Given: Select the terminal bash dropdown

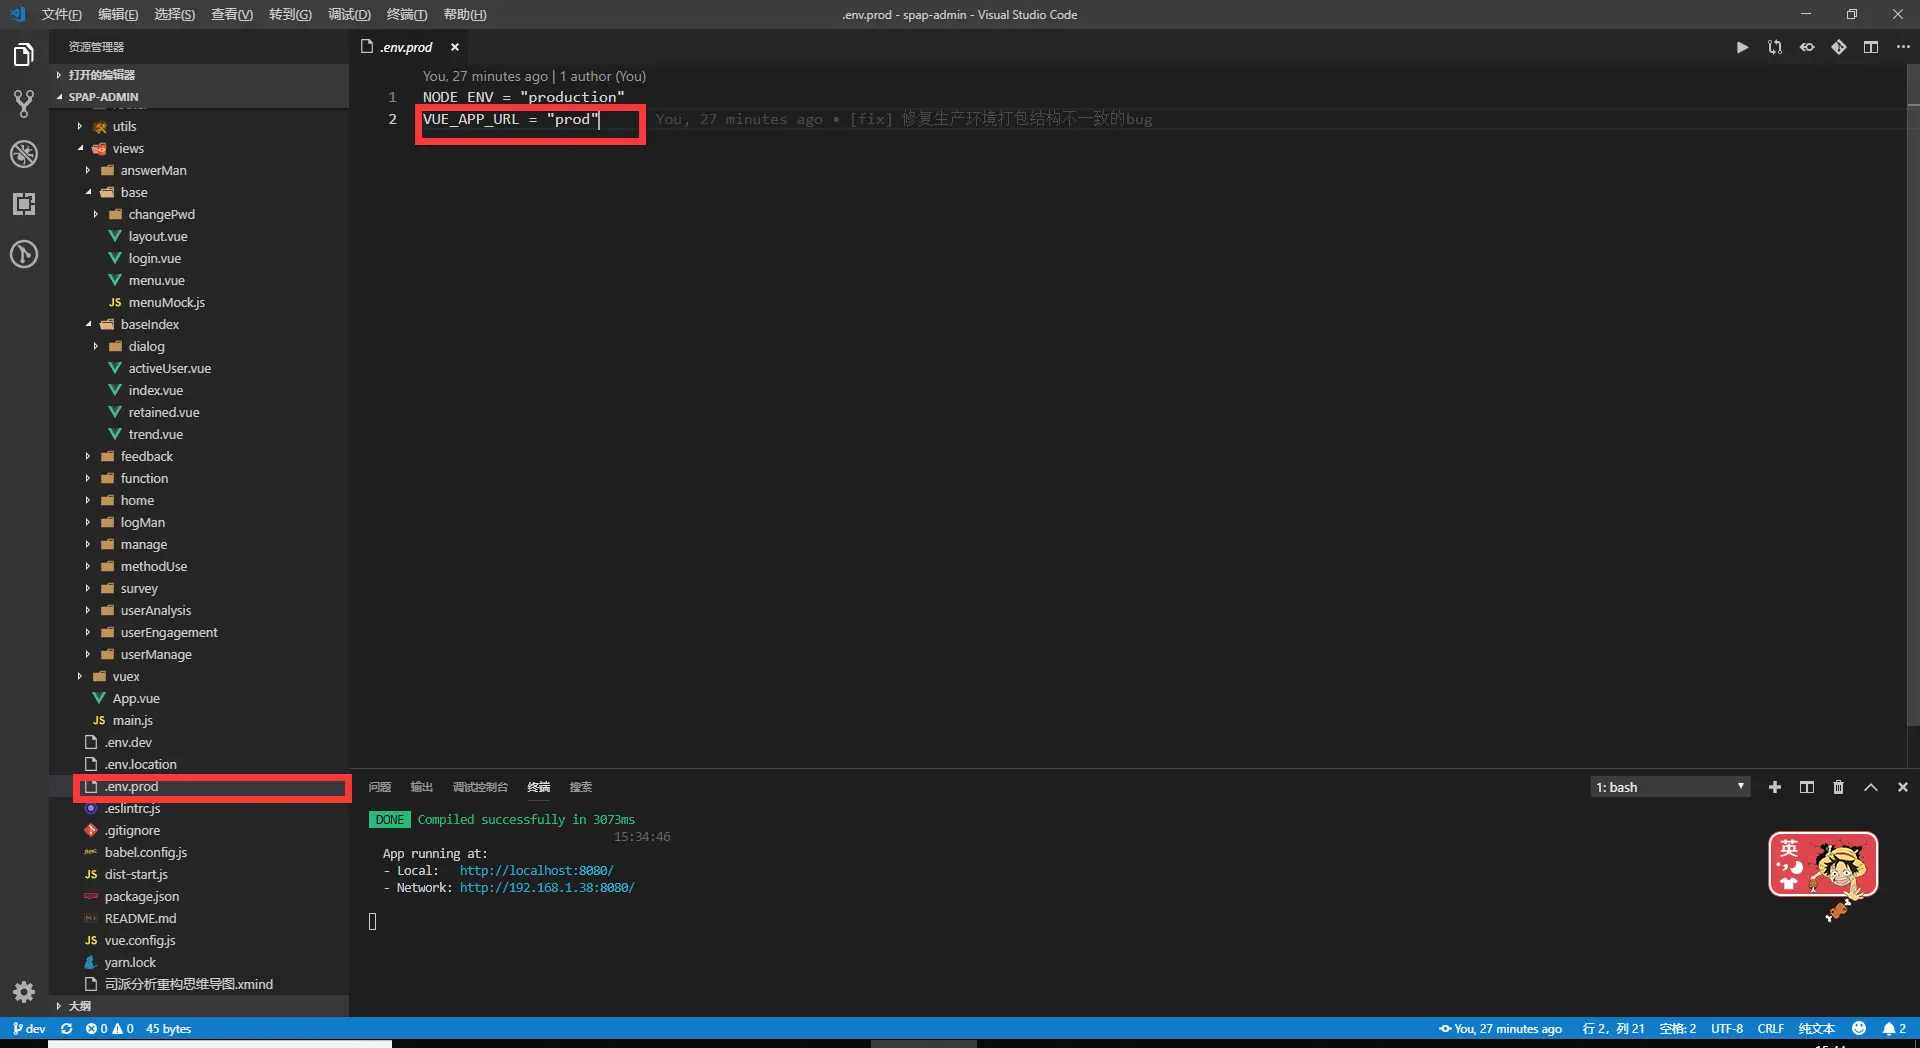Looking at the screenshot, I should tap(1670, 787).
